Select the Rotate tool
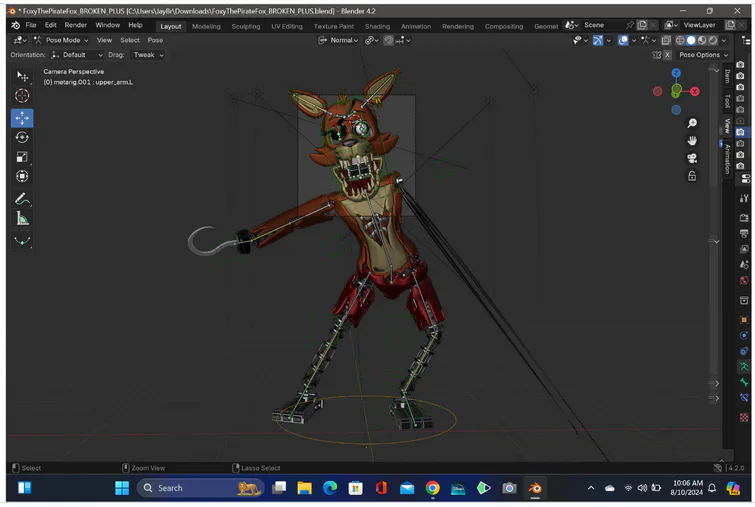 click(22, 138)
